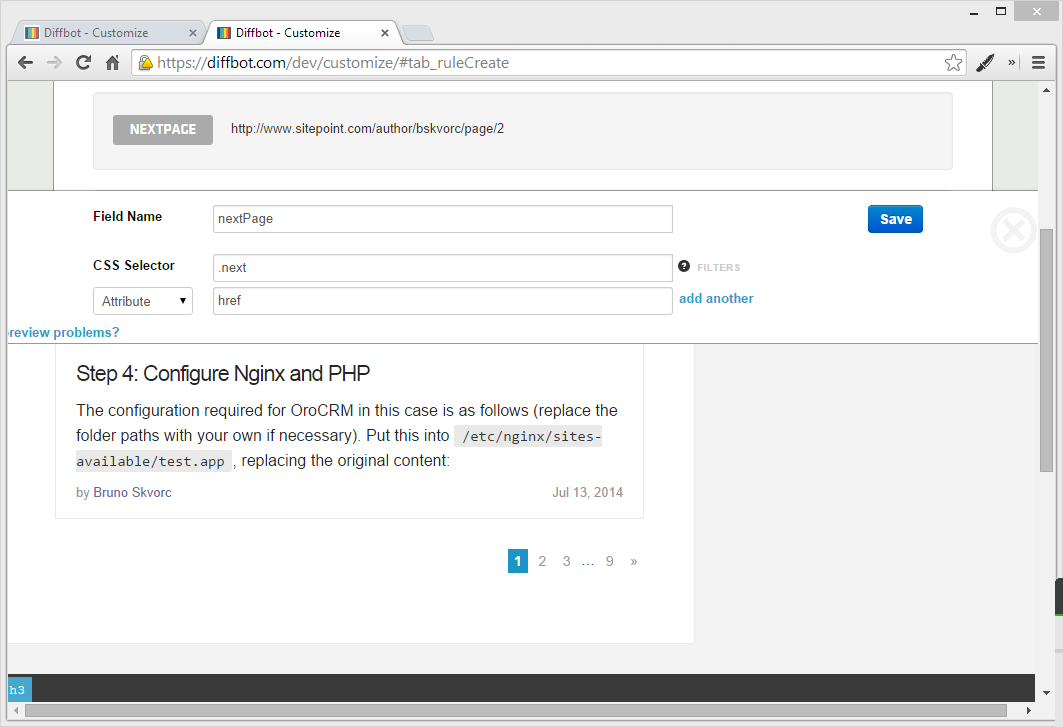1063x727 pixels.
Task: Open the FILTERS help question mark icon
Action: pos(683,266)
